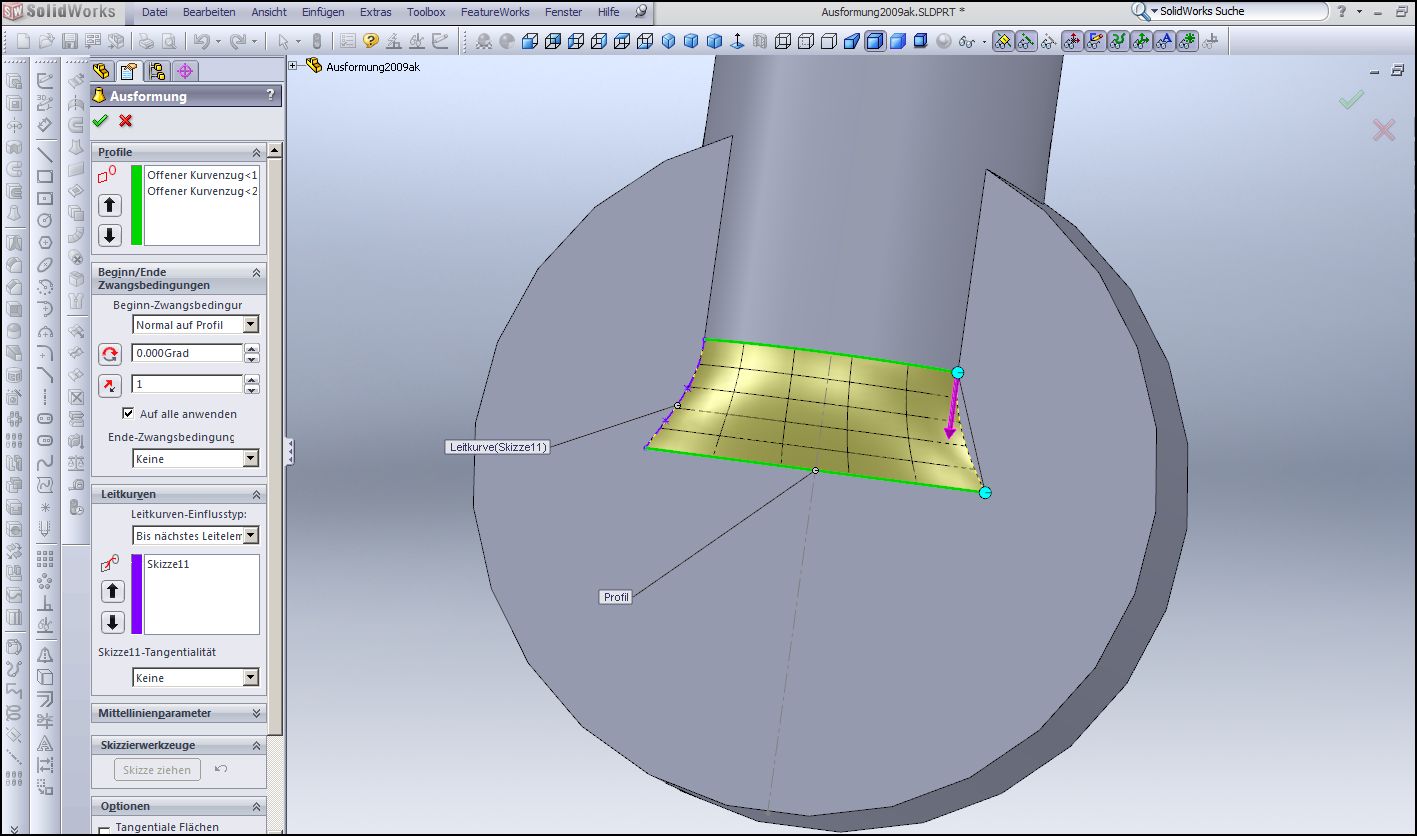Open the Einfügen menu
Screen dimensions: 1417x836
tap(322, 12)
